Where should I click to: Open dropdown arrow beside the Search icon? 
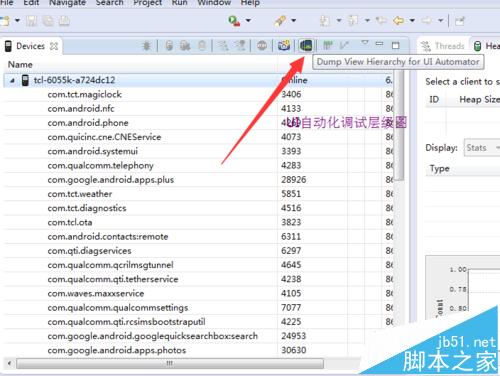click(x=294, y=21)
